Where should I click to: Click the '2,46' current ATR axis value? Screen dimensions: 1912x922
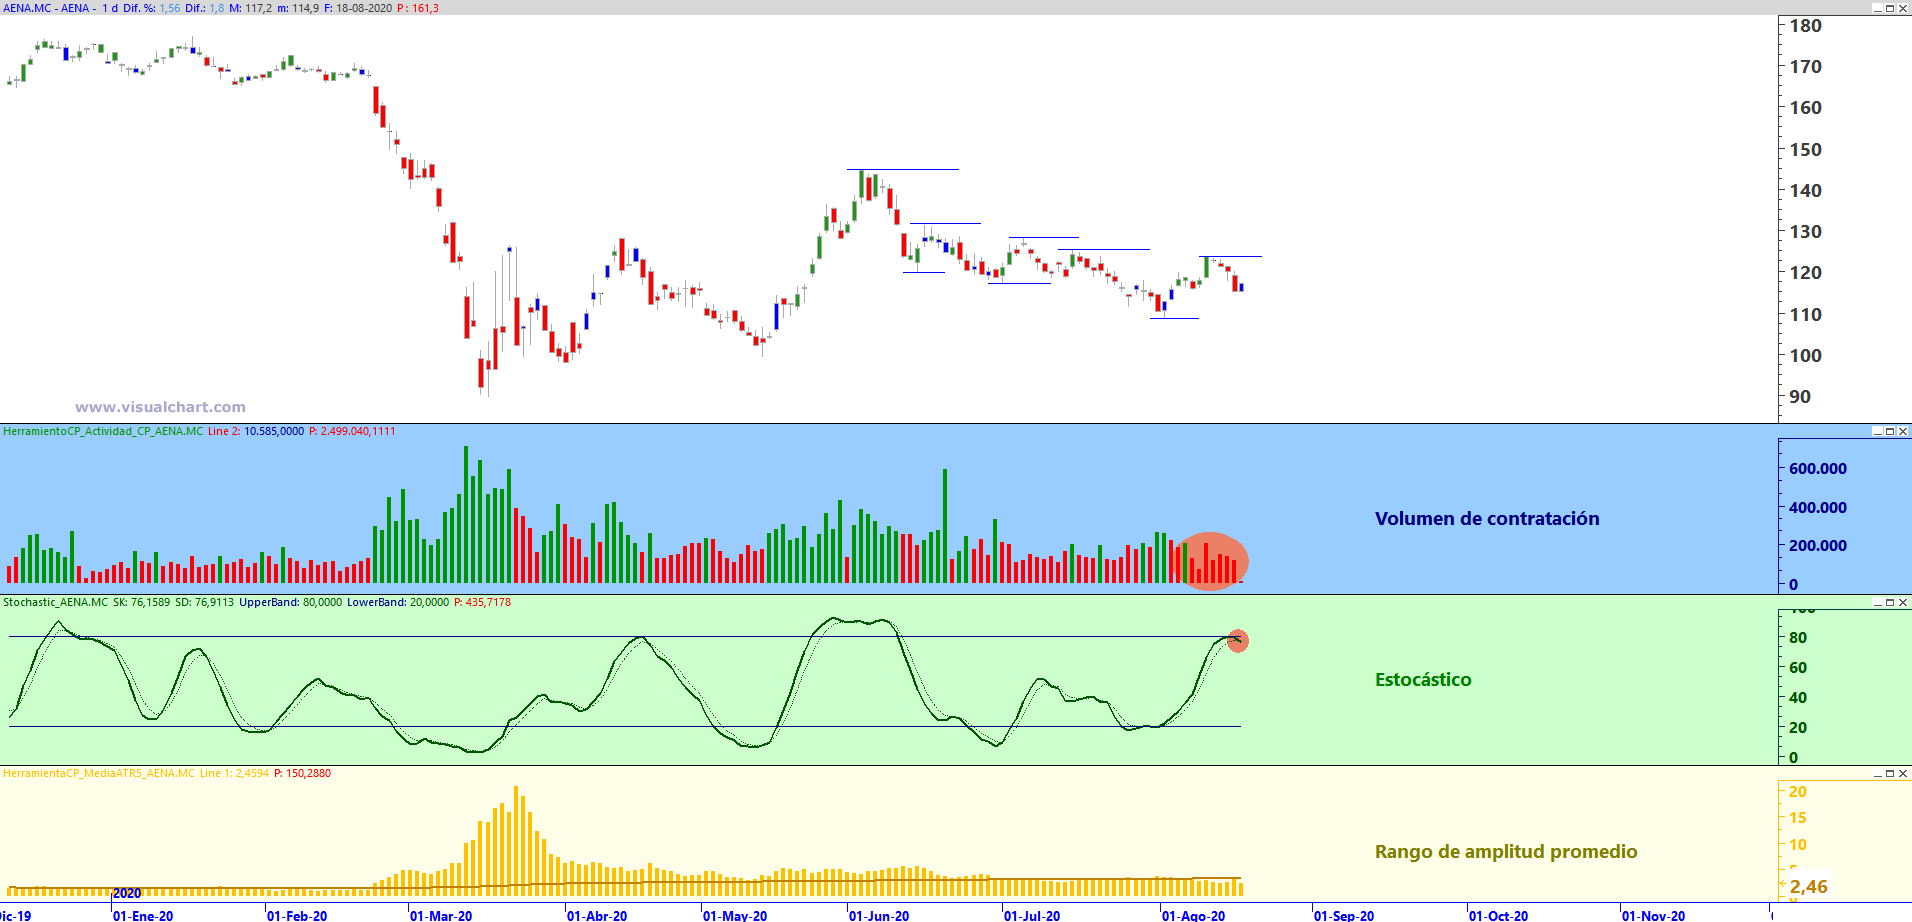click(x=1809, y=887)
